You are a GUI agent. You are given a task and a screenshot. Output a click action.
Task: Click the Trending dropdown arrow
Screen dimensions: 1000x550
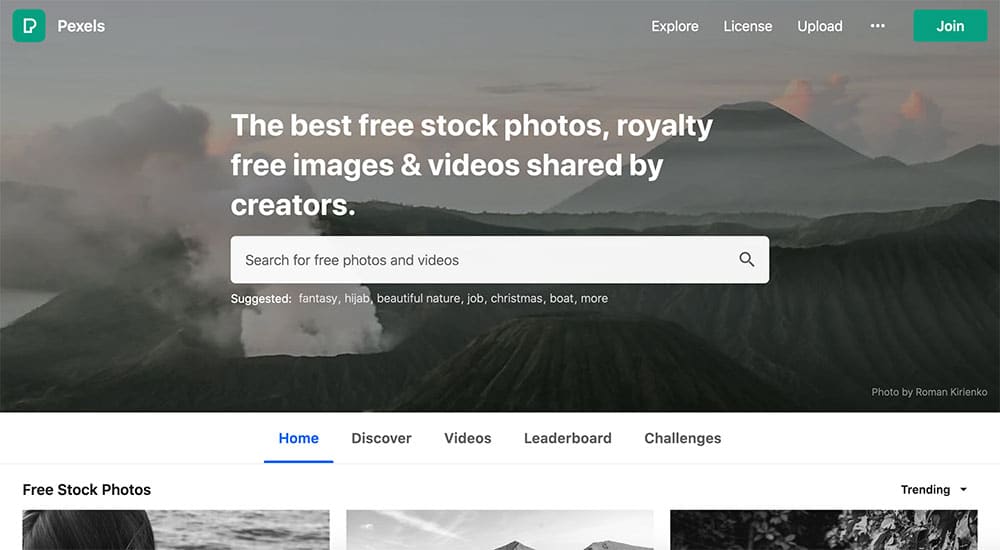pyautogui.click(x=963, y=490)
